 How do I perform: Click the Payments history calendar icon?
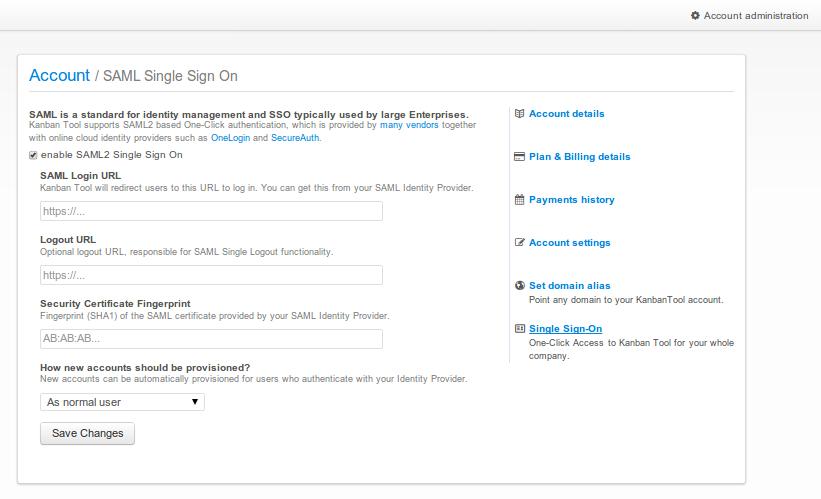519,199
